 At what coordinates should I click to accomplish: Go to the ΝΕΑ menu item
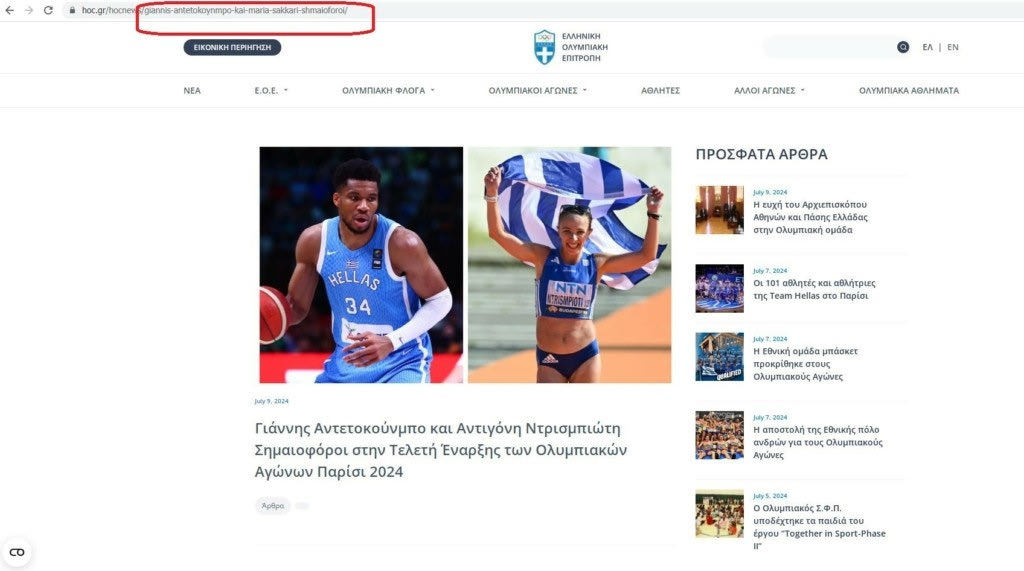pyautogui.click(x=192, y=90)
